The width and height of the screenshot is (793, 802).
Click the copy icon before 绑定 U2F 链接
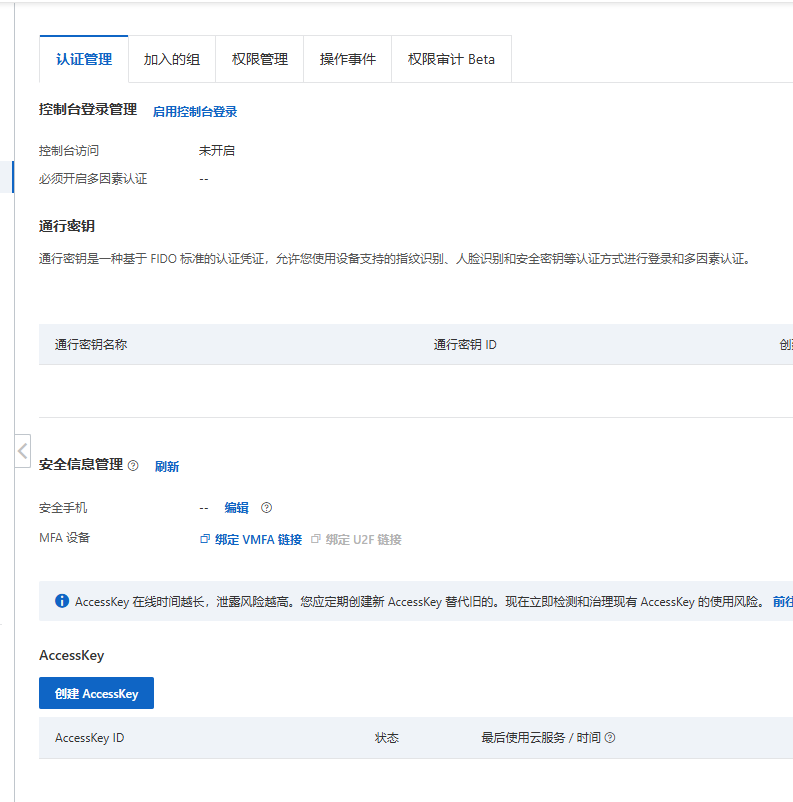[316, 539]
